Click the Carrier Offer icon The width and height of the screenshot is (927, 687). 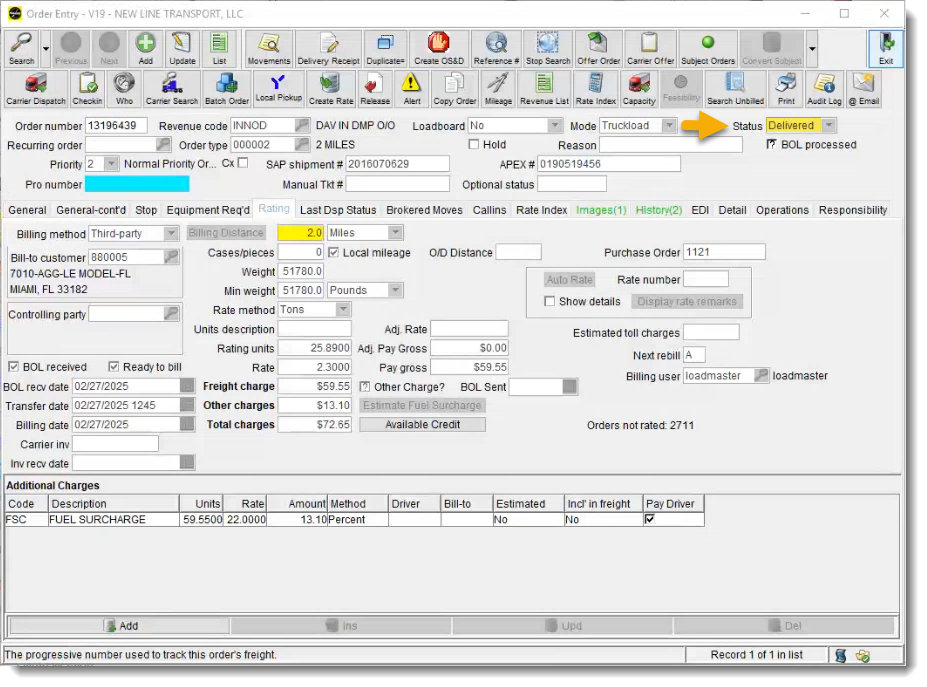tap(650, 48)
